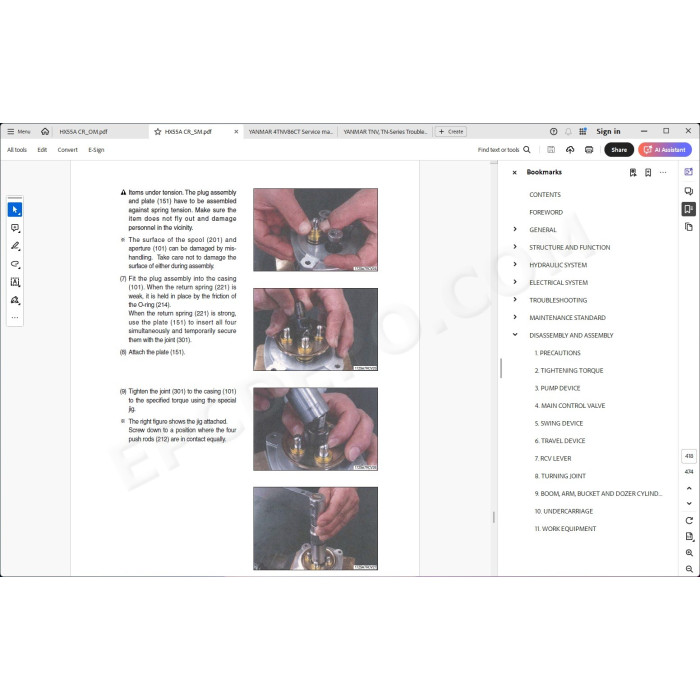700x700 pixels.
Task: Open the 2. TIGHTENING TORQUE bookmark
Action: tap(569, 371)
